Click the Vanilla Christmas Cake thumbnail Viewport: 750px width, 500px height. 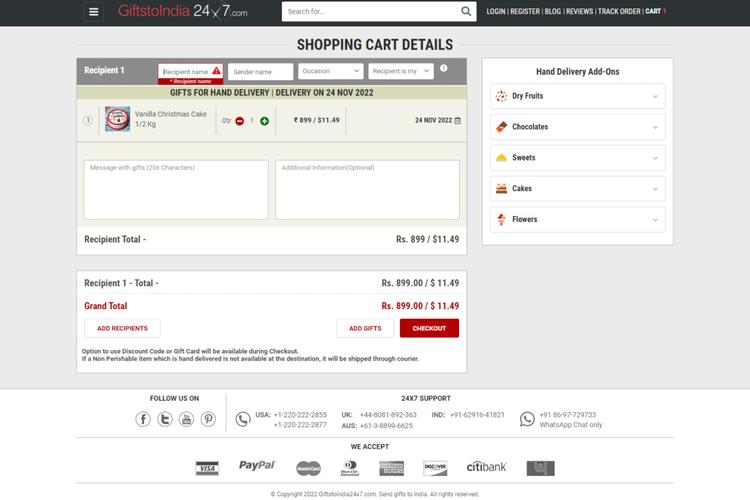coord(117,119)
